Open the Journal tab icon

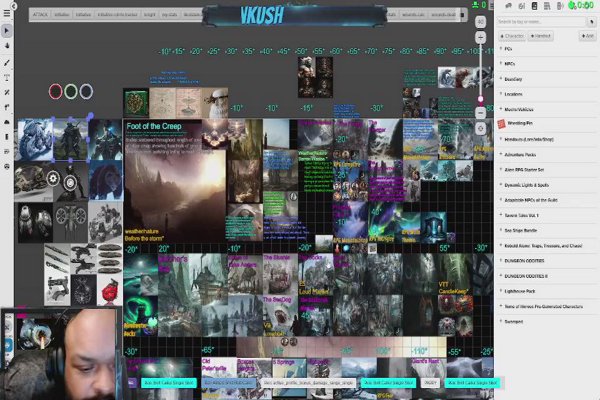(535, 6)
